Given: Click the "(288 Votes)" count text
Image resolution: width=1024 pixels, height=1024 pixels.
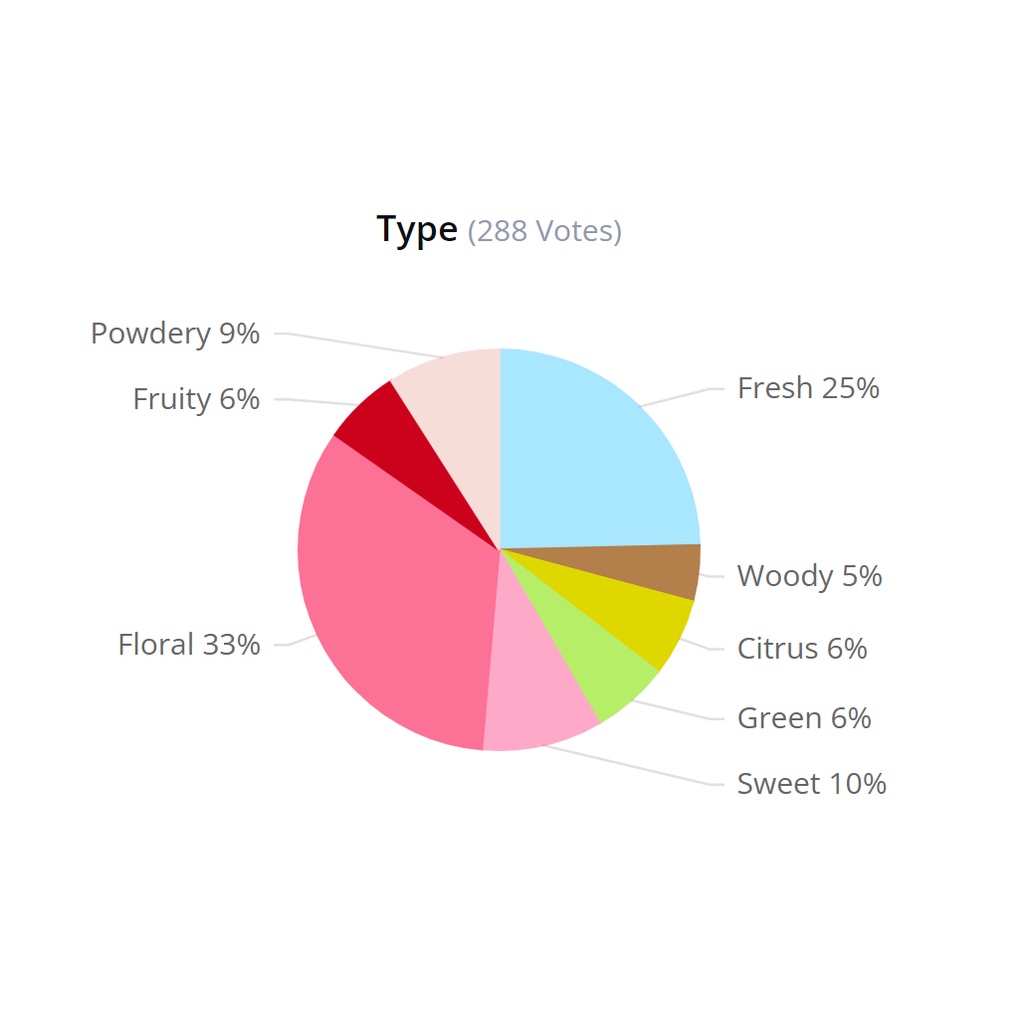Looking at the screenshot, I should click(544, 231).
